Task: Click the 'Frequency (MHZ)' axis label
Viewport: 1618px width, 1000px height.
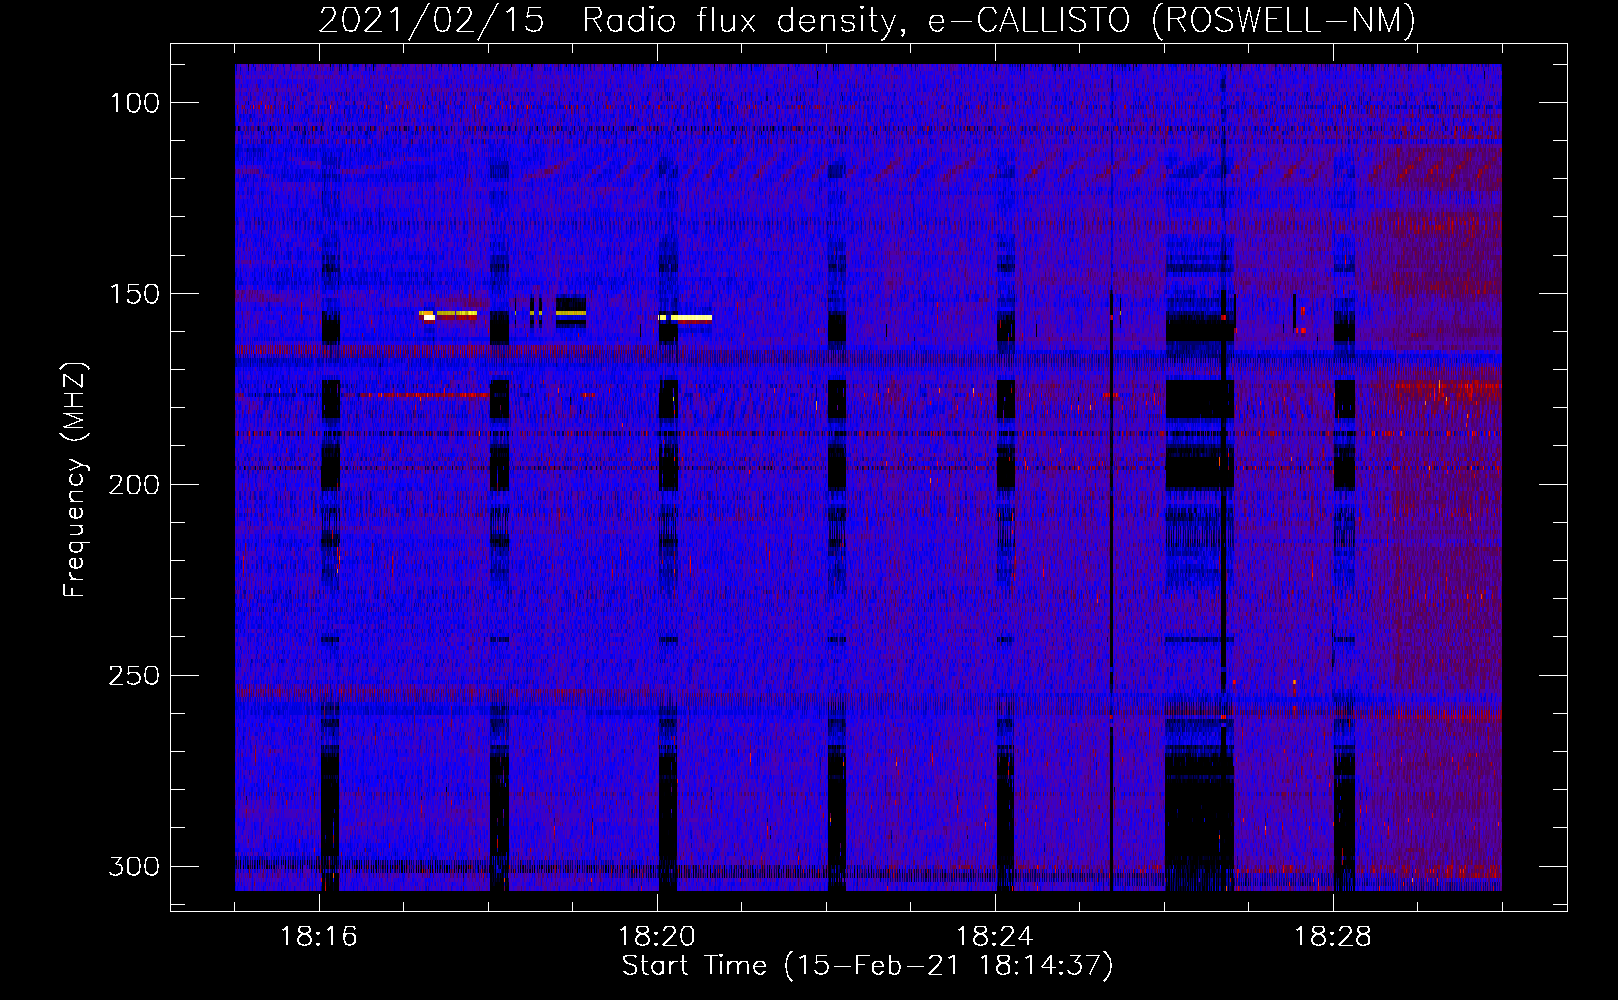Action: [75, 480]
